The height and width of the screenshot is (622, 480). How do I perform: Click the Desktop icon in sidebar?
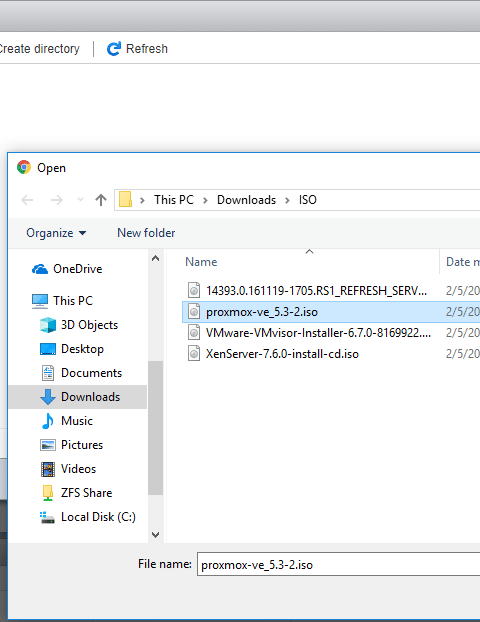coord(48,349)
